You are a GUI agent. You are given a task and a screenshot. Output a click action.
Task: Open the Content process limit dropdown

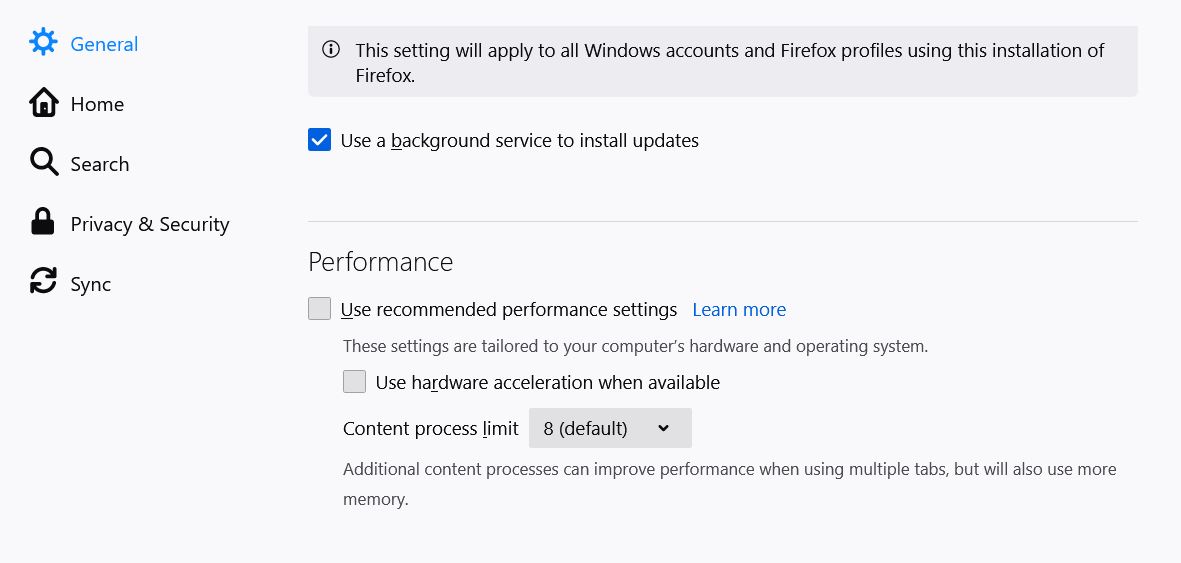[609, 428]
